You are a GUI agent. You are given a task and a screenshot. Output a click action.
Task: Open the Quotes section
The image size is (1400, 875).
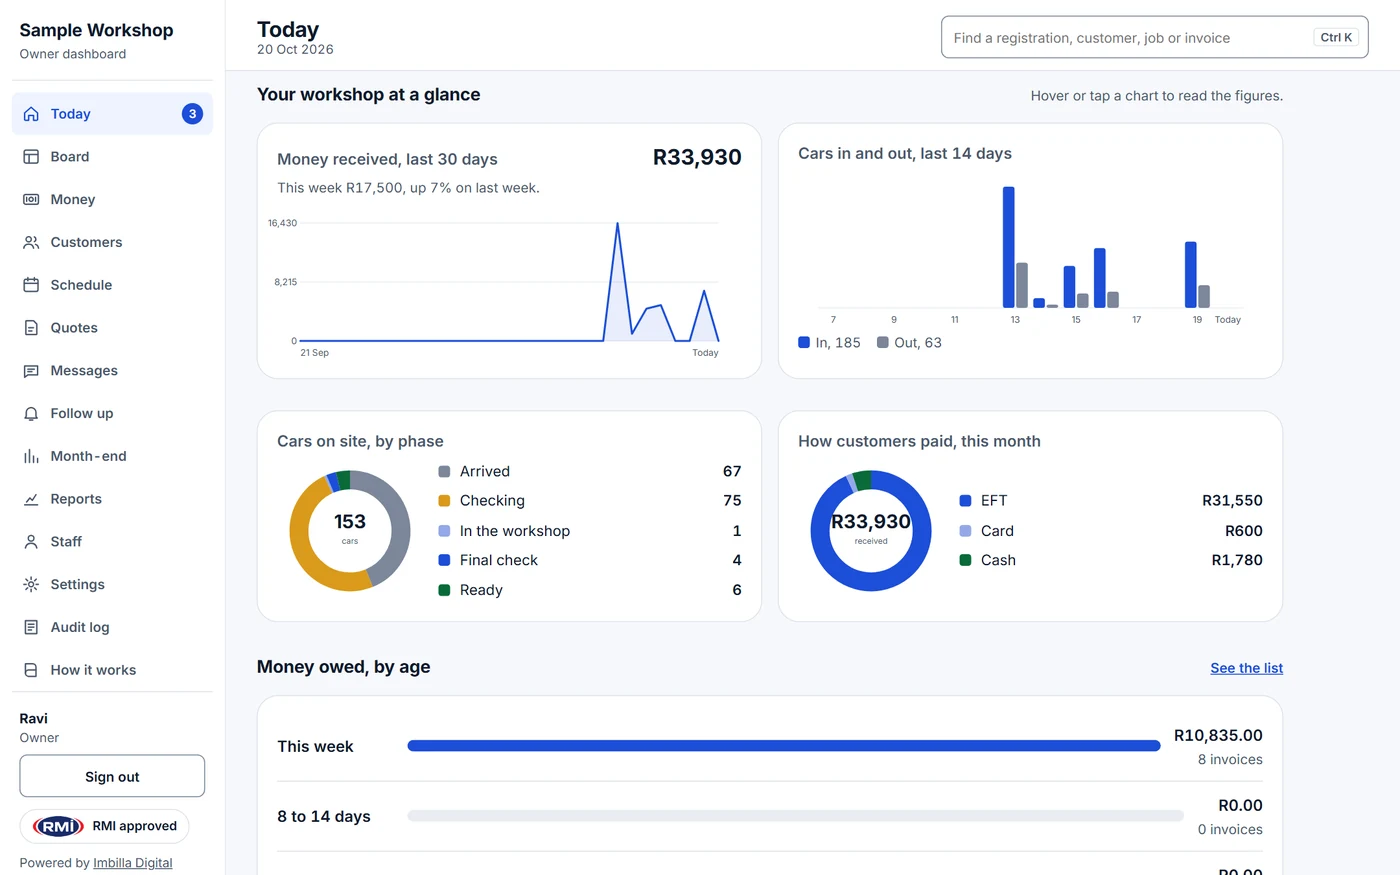click(112, 328)
